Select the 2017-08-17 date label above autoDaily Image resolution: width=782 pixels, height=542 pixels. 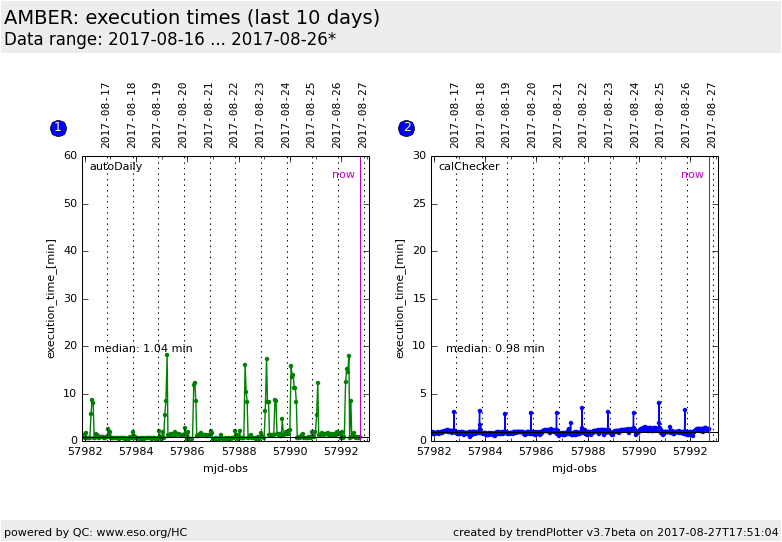(106, 115)
